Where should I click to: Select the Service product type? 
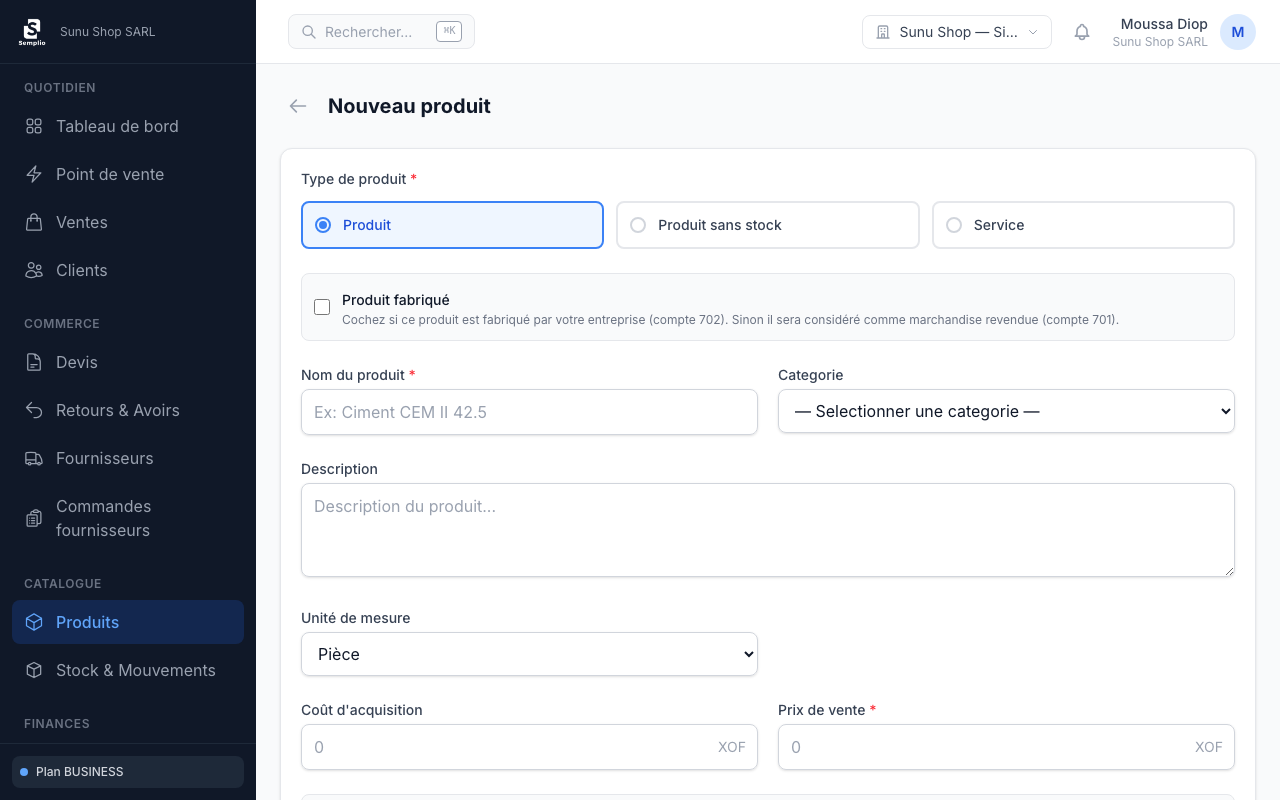954,225
